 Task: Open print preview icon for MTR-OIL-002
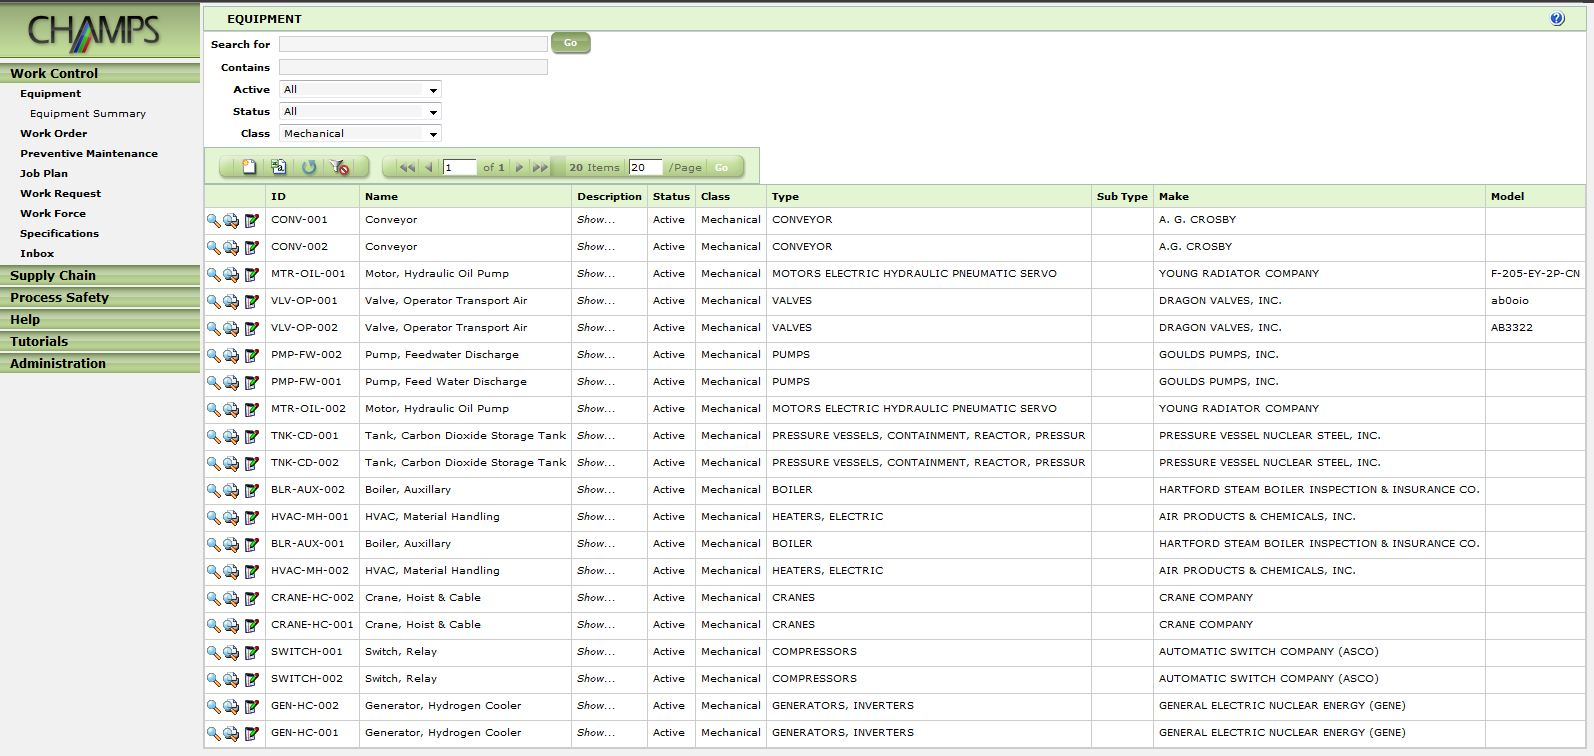(231, 409)
